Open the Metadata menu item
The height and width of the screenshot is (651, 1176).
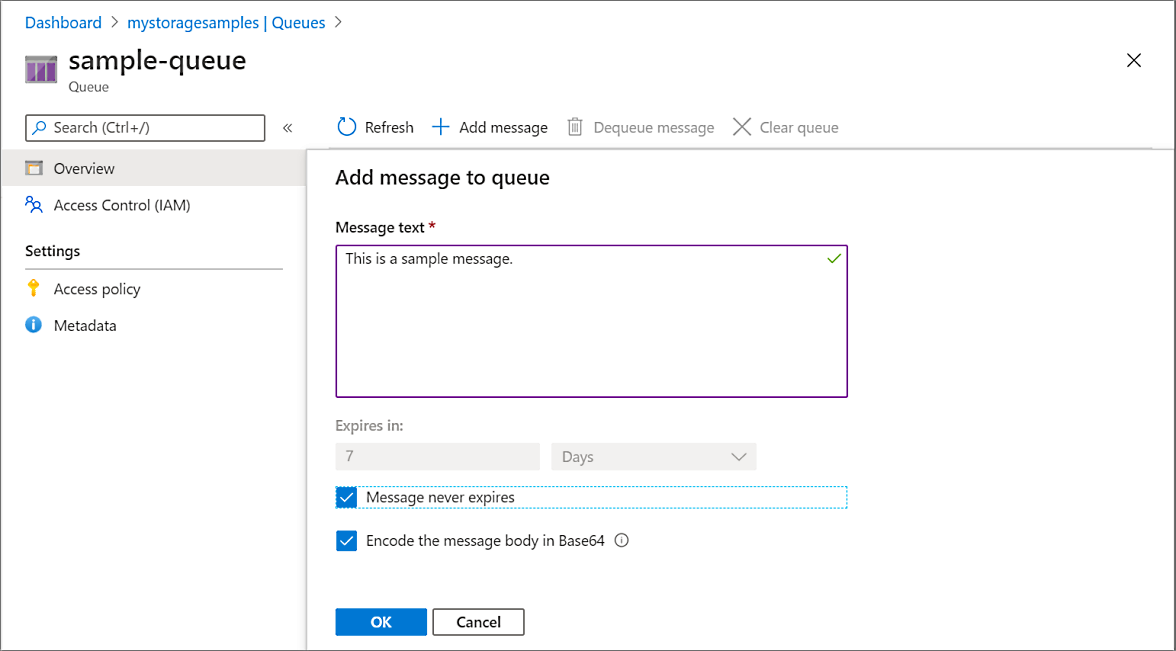coord(153,326)
